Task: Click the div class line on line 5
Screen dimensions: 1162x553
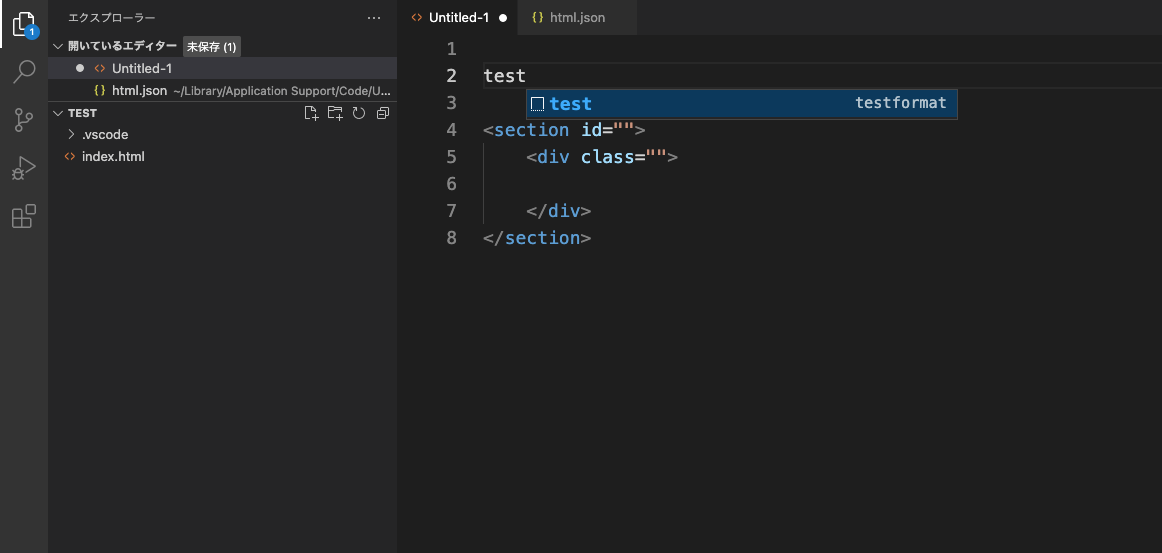Action: (x=602, y=157)
